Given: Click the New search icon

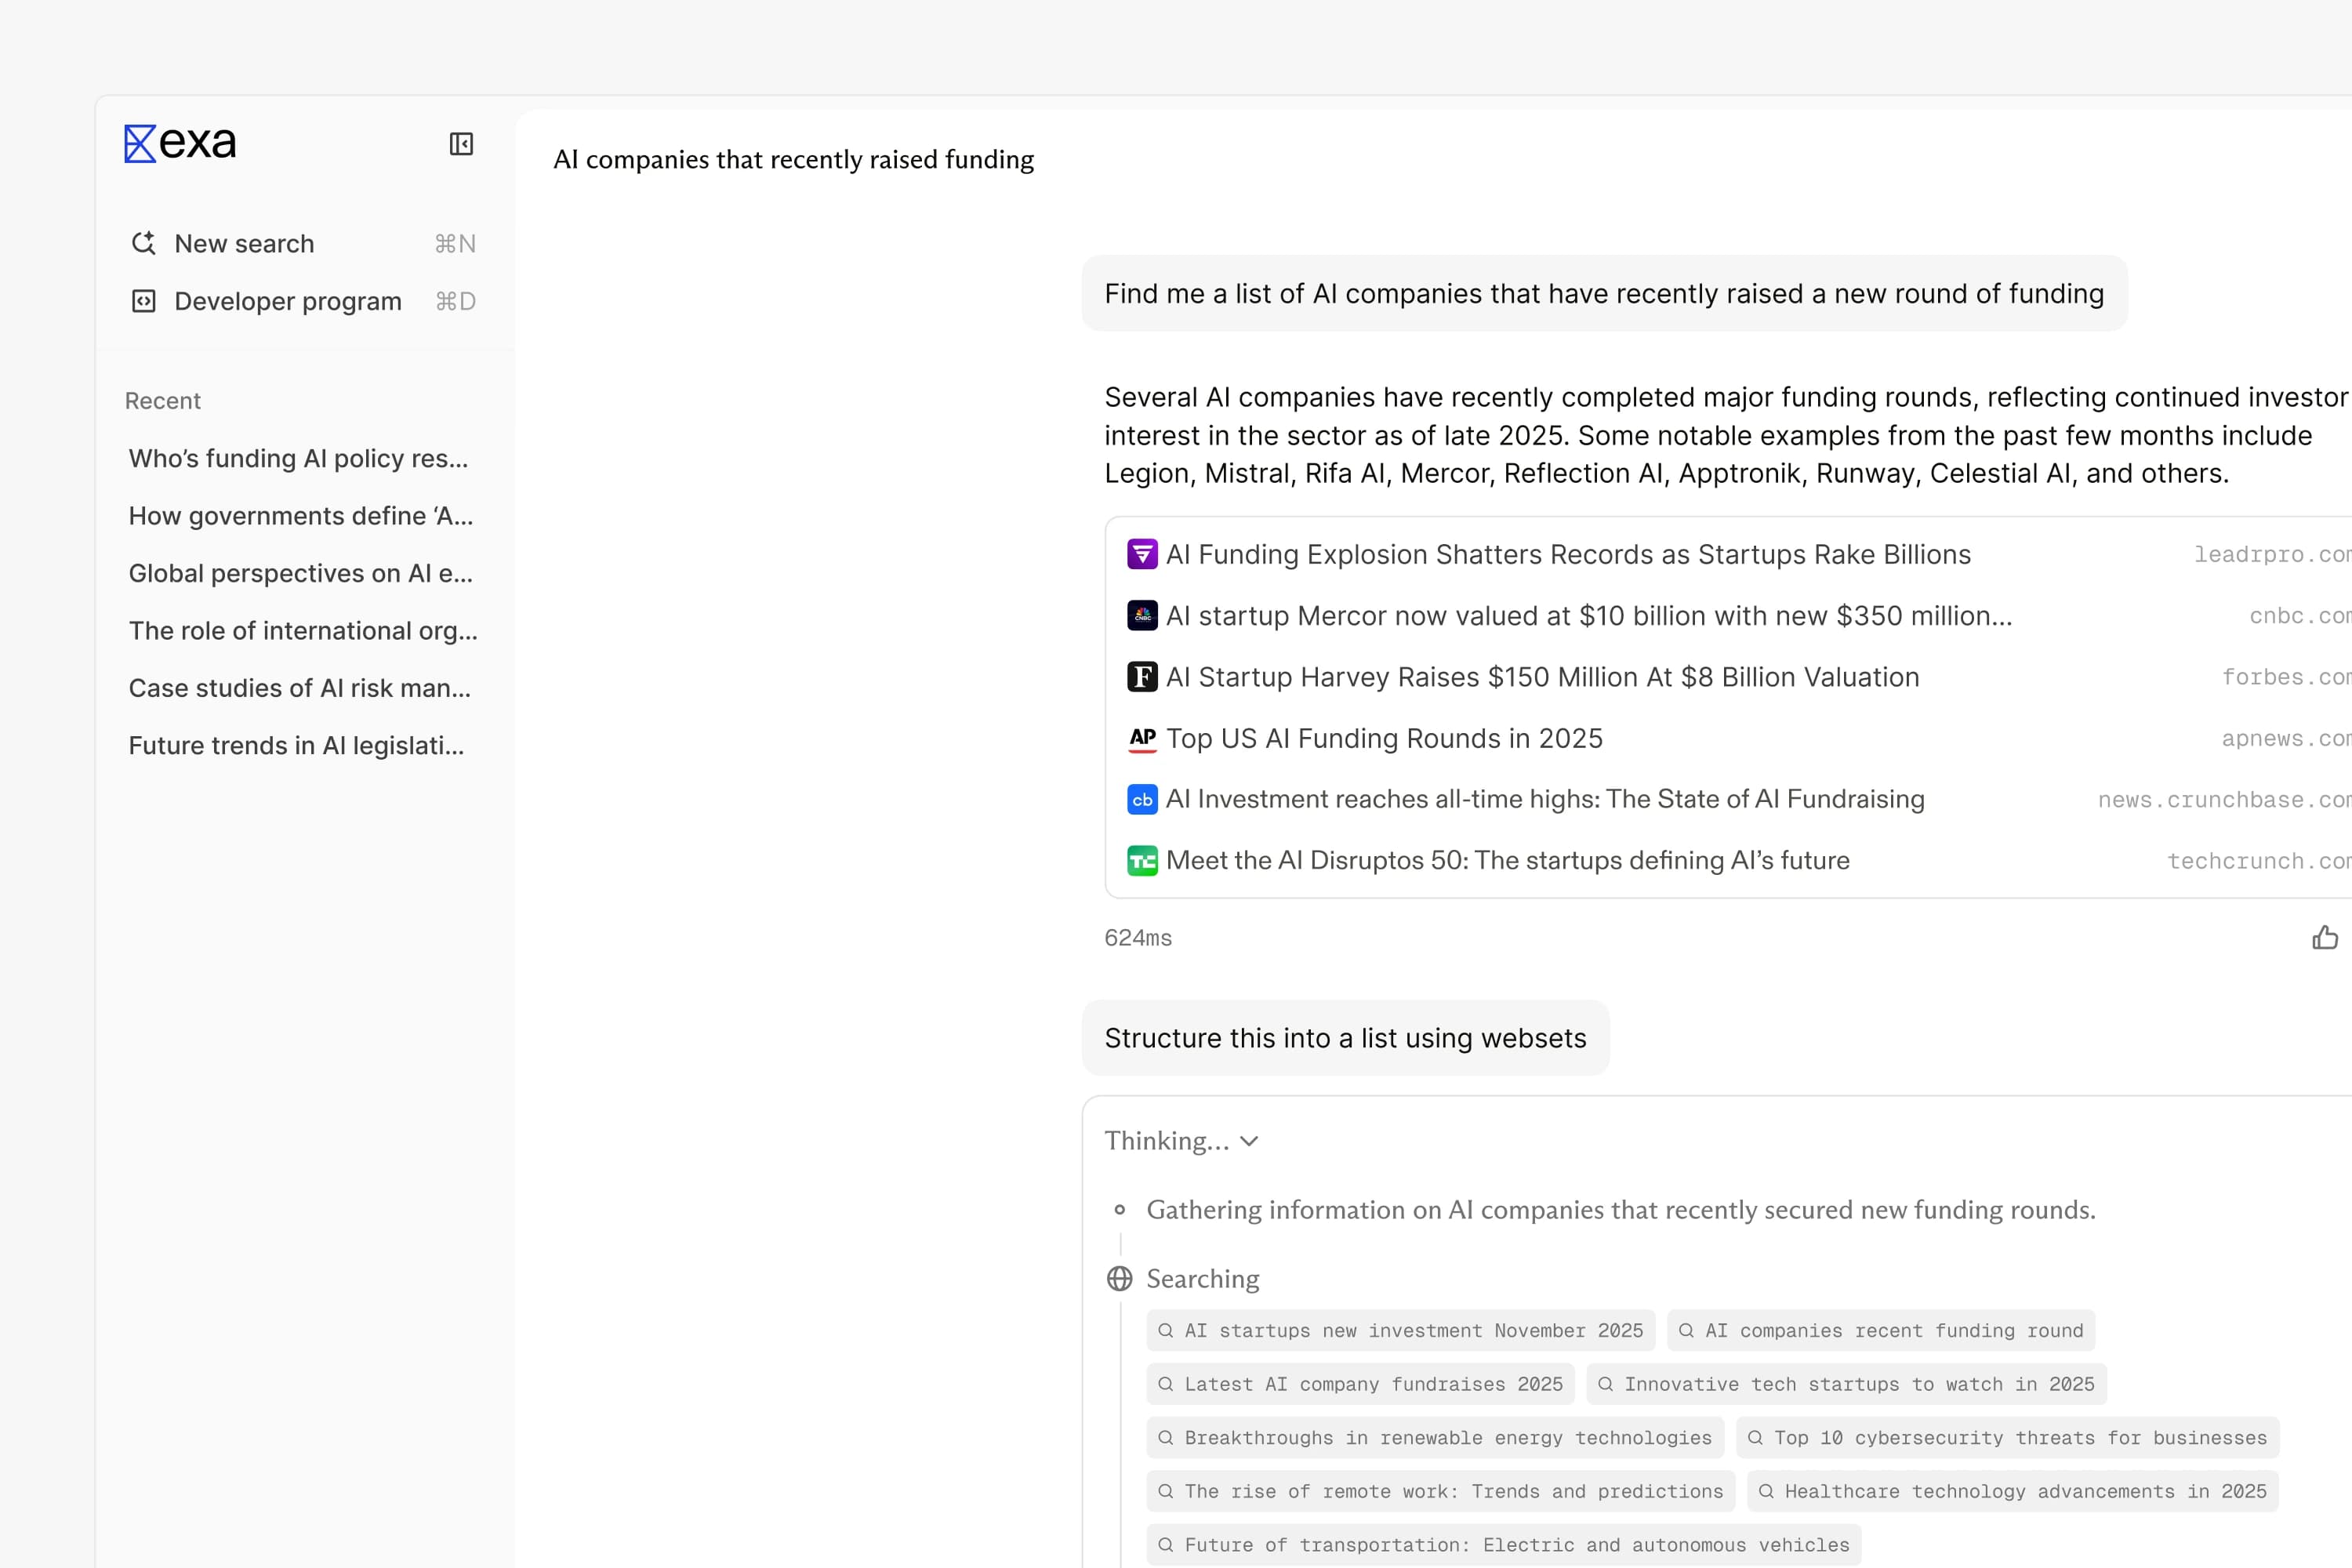Looking at the screenshot, I should click(144, 243).
